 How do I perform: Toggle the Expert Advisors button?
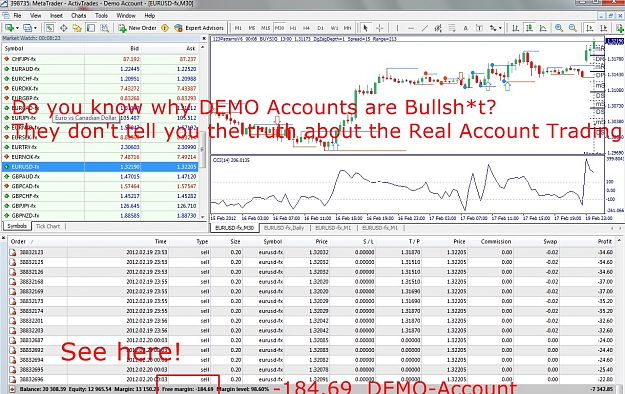[x=199, y=28]
